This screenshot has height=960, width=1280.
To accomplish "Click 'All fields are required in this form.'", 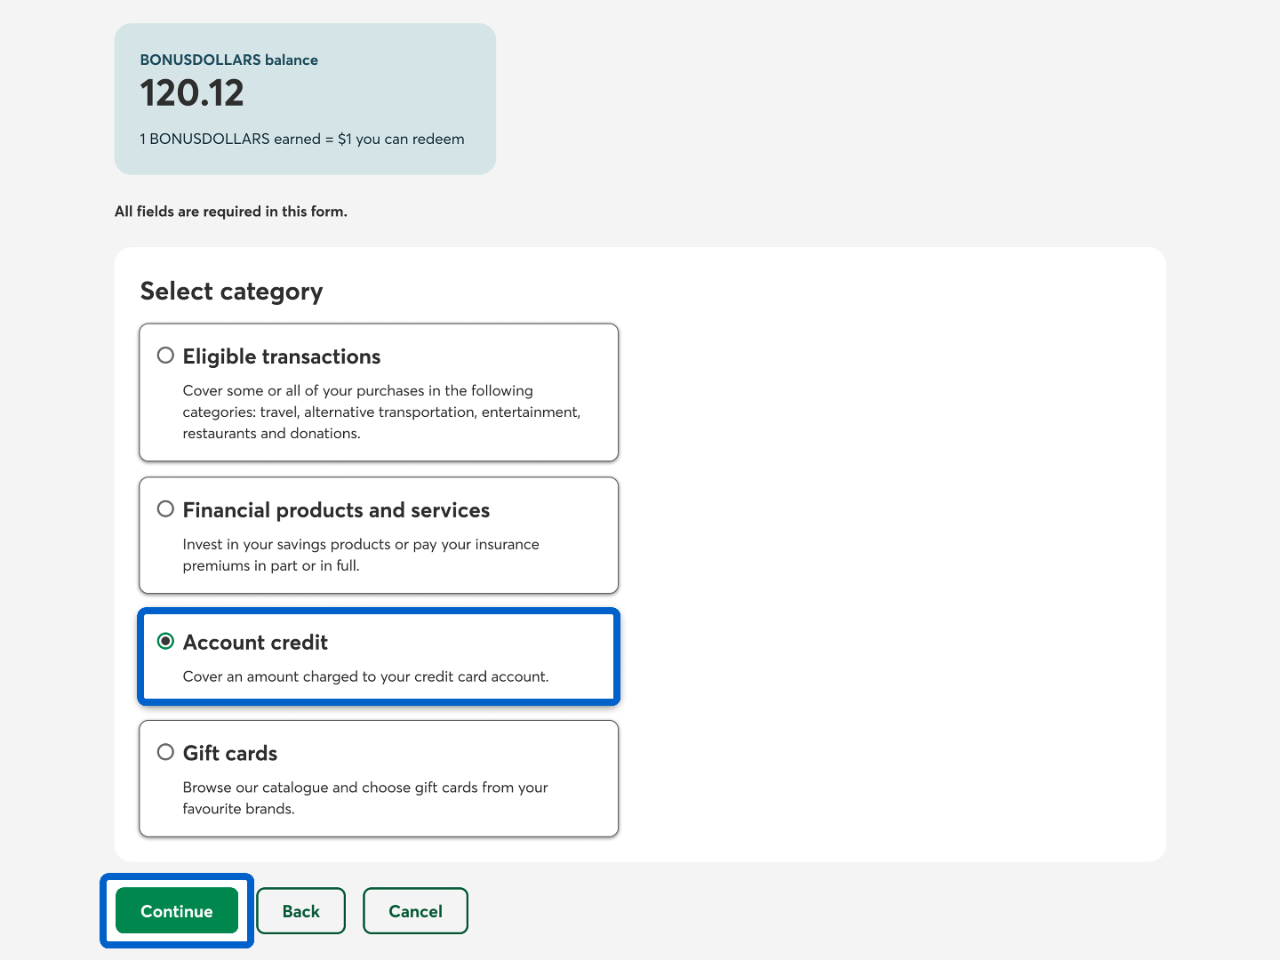I will coord(231,211).
